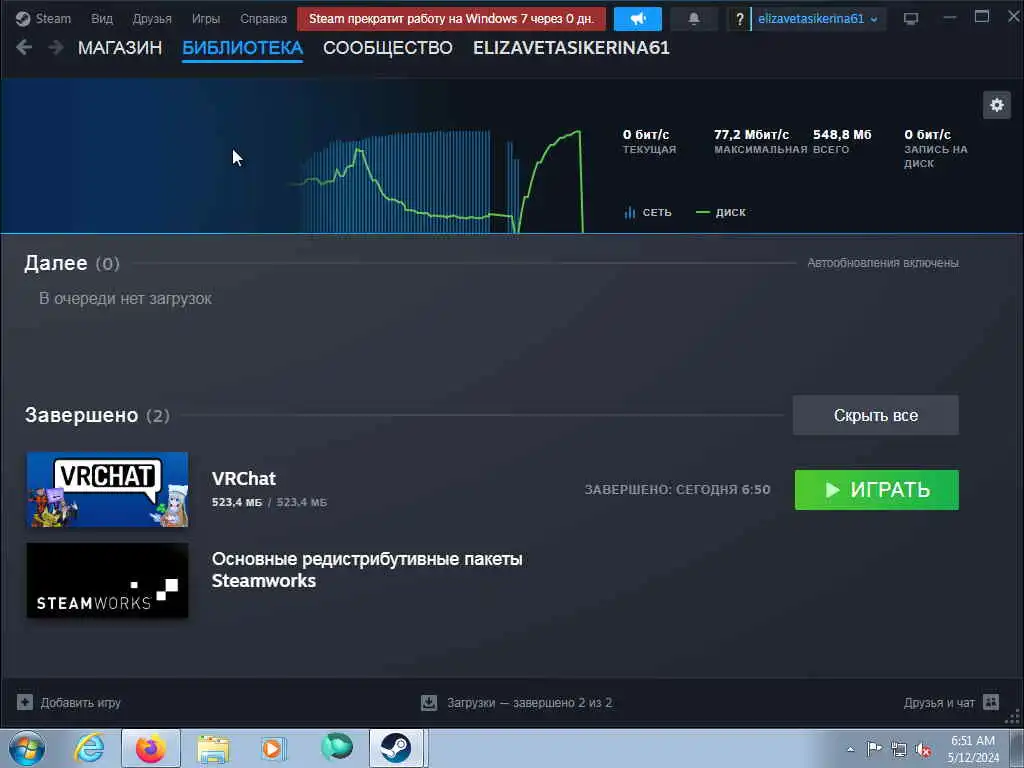Viewport: 1024px width, 768px height.
Task: Click the 77,2 Мбит/с peak speed value
Action: tap(752, 135)
